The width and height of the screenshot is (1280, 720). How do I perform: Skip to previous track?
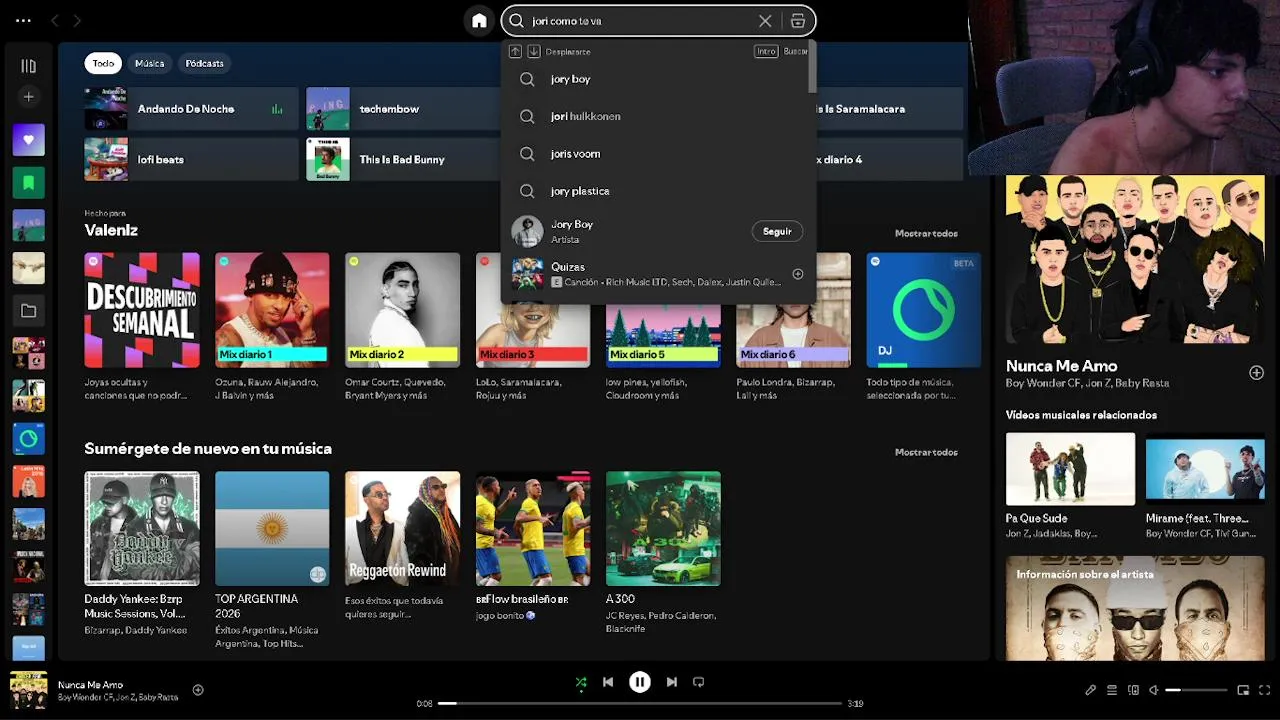tap(608, 682)
